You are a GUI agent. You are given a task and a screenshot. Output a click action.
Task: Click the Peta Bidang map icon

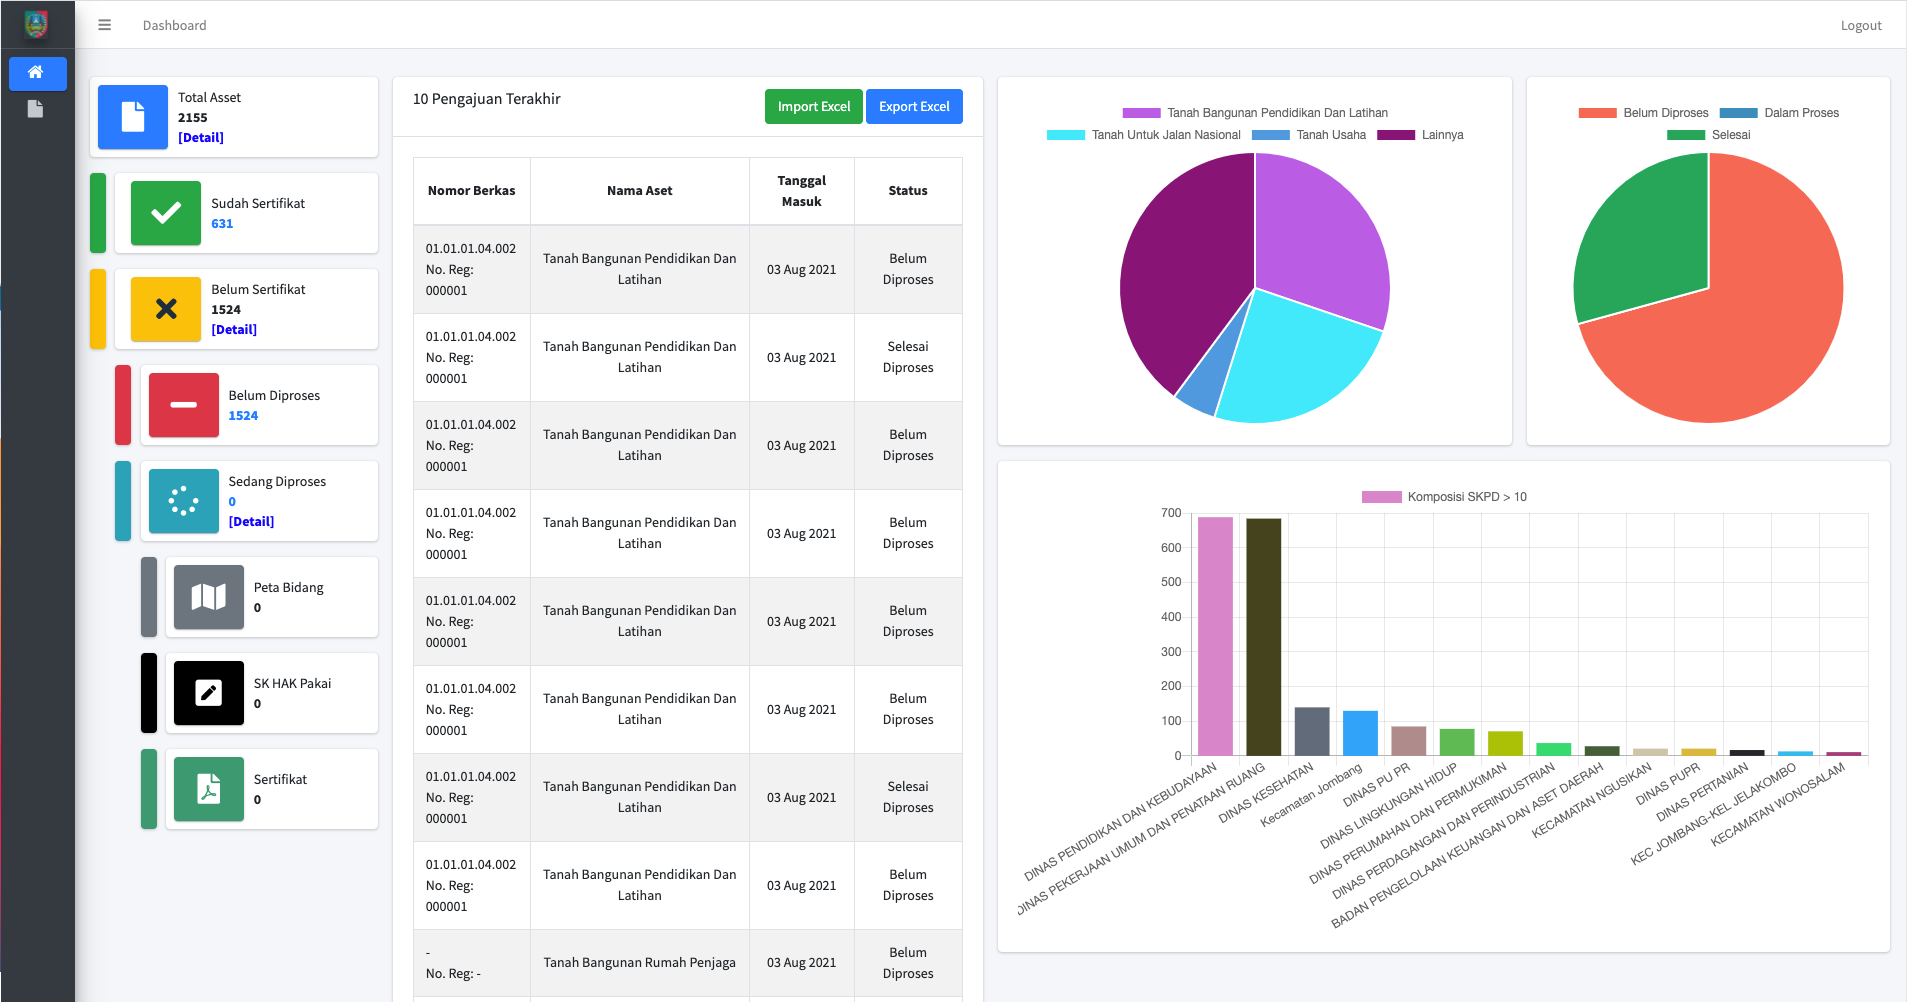click(208, 597)
